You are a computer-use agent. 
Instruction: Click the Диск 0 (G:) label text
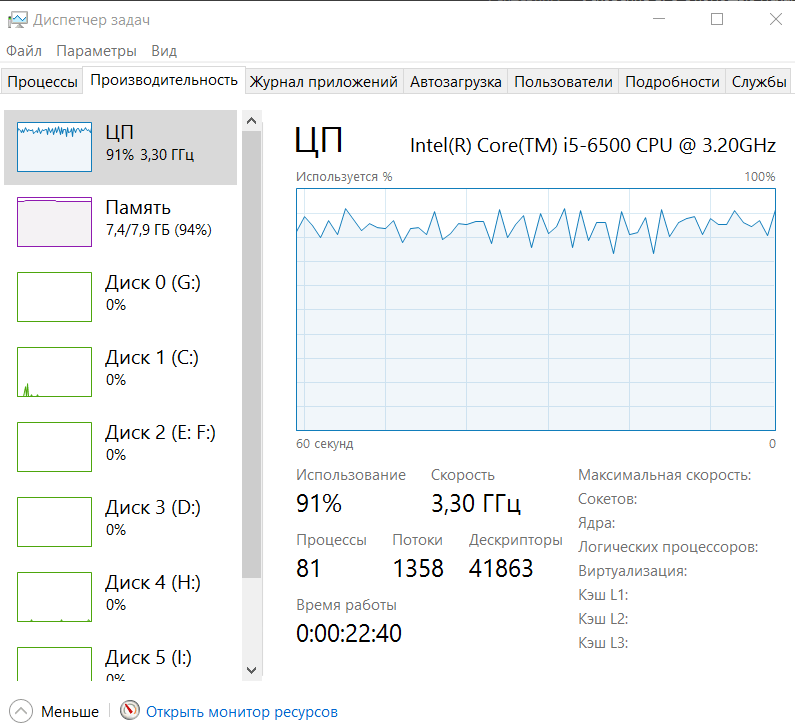(x=153, y=282)
